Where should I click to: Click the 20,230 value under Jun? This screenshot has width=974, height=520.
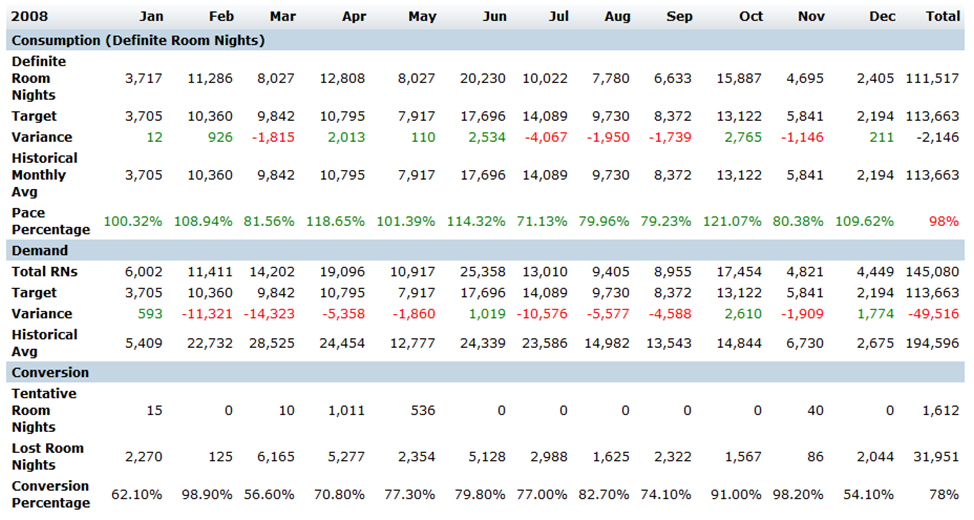(483, 79)
